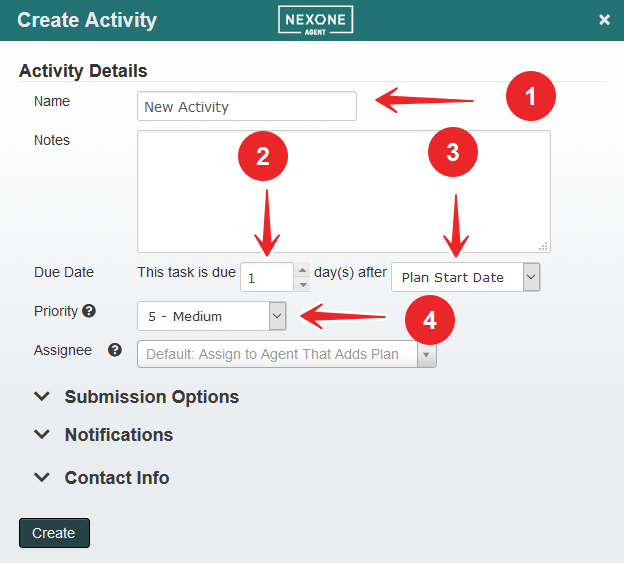Click the Notes resize handle corner
The image size is (624, 563).
click(543, 245)
